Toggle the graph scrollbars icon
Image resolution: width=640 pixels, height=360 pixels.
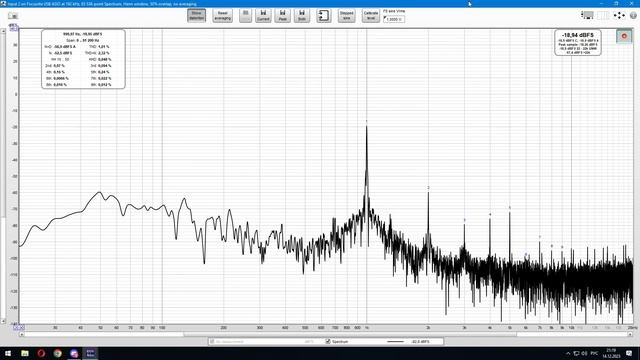(x=587, y=15)
